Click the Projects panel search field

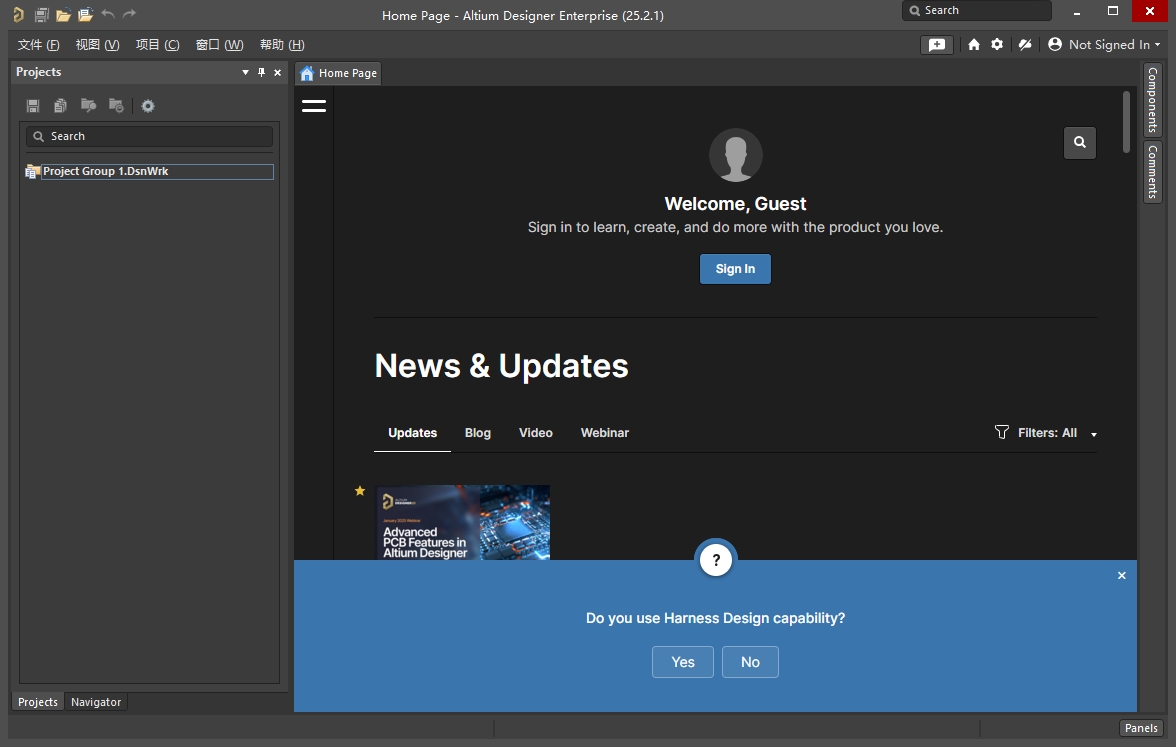tap(150, 136)
